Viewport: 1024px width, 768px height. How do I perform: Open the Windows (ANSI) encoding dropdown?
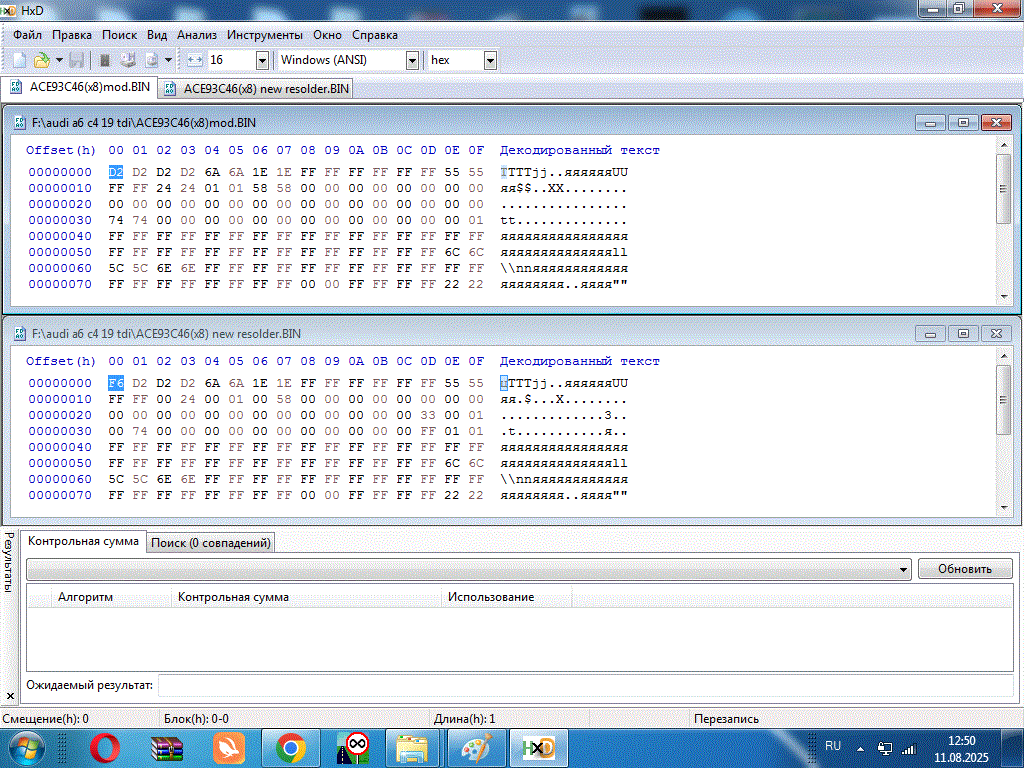pyautogui.click(x=412, y=60)
